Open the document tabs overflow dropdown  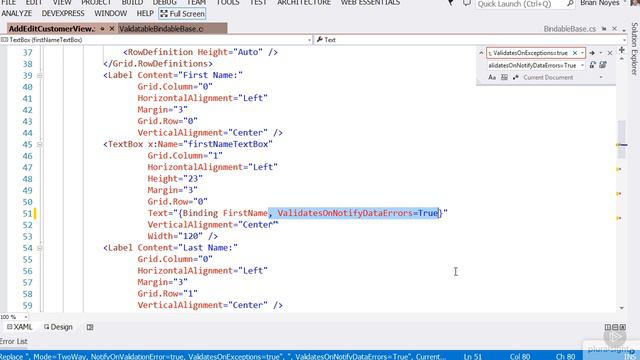[x=624, y=30]
